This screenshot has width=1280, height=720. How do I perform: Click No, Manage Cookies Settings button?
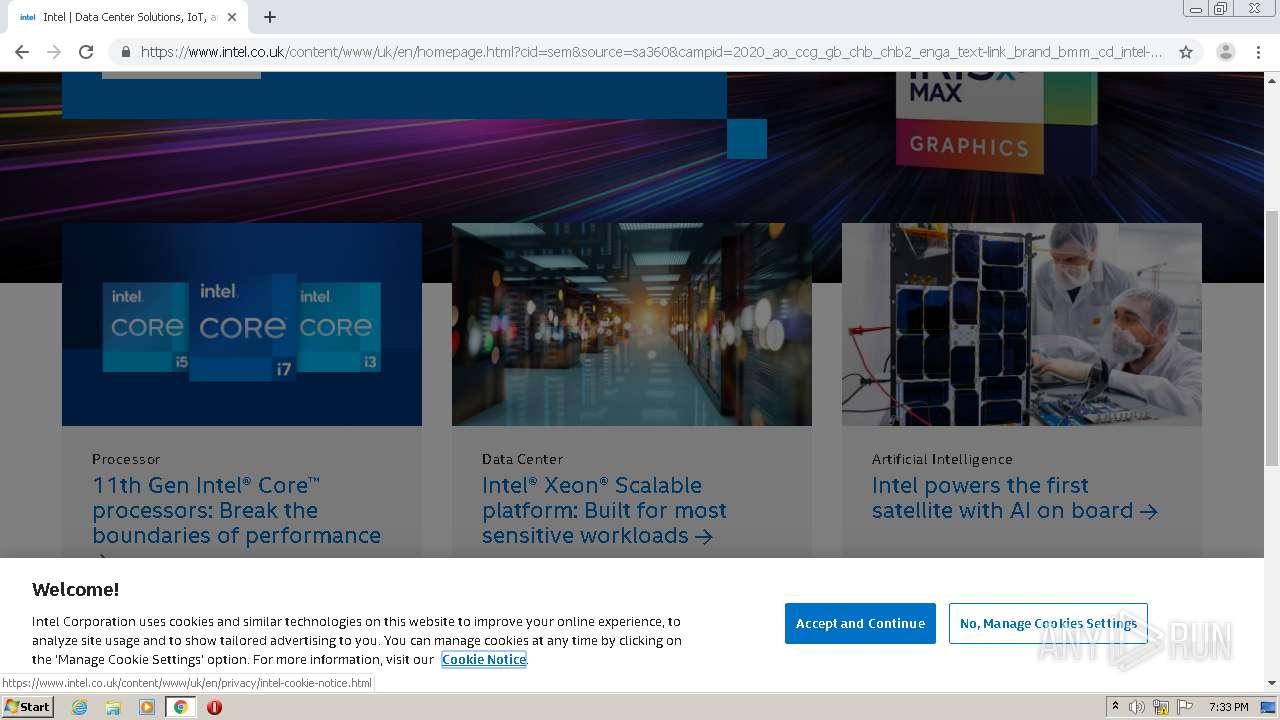[x=1048, y=623]
